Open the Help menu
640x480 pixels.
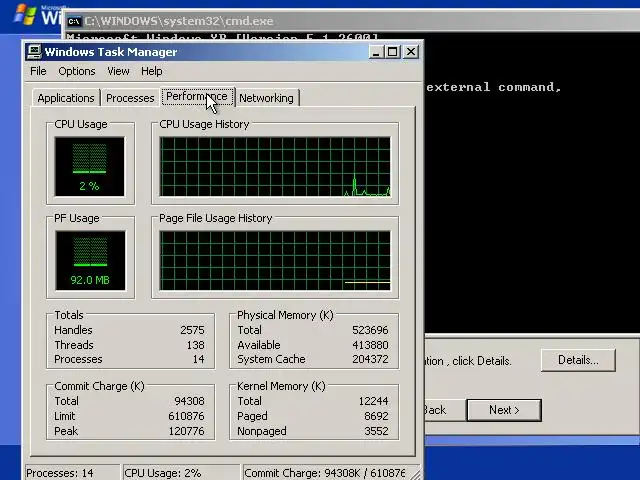(x=152, y=71)
